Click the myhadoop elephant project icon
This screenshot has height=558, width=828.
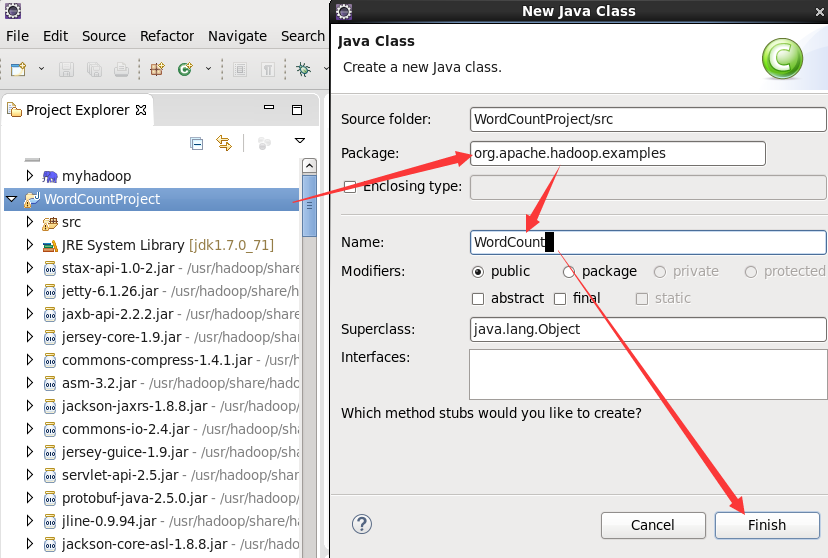[50, 176]
